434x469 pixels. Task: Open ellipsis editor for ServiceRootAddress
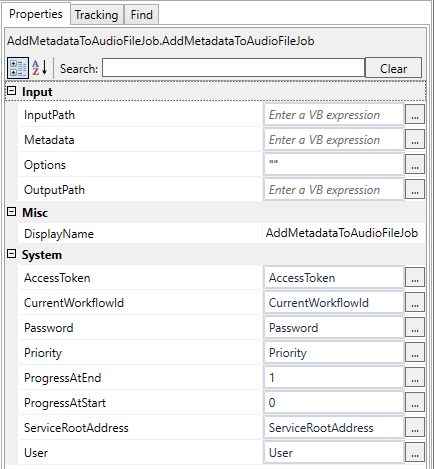point(415,427)
